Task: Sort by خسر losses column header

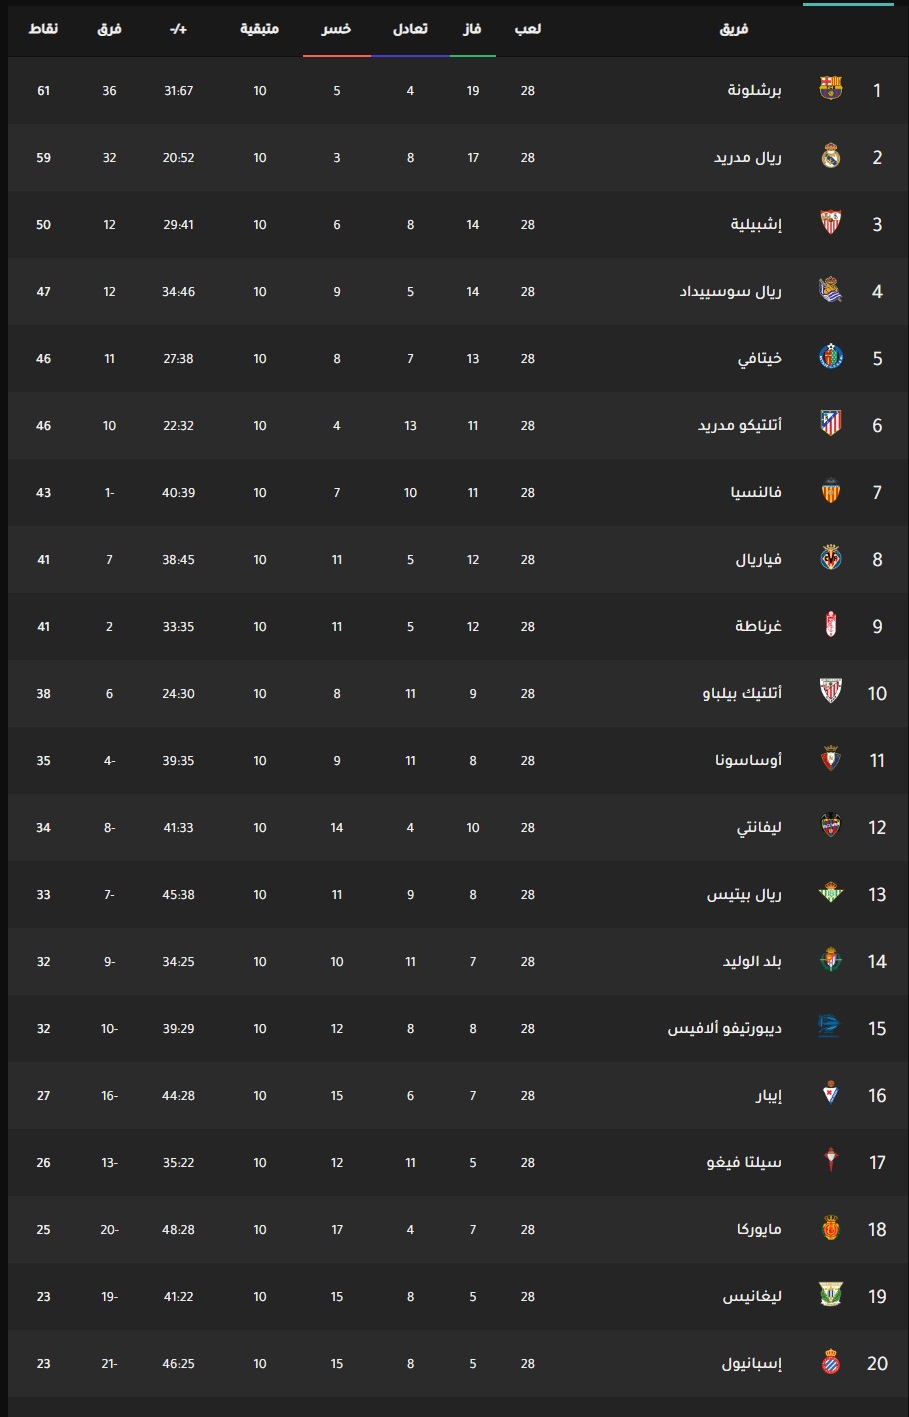Action: (x=336, y=29)
